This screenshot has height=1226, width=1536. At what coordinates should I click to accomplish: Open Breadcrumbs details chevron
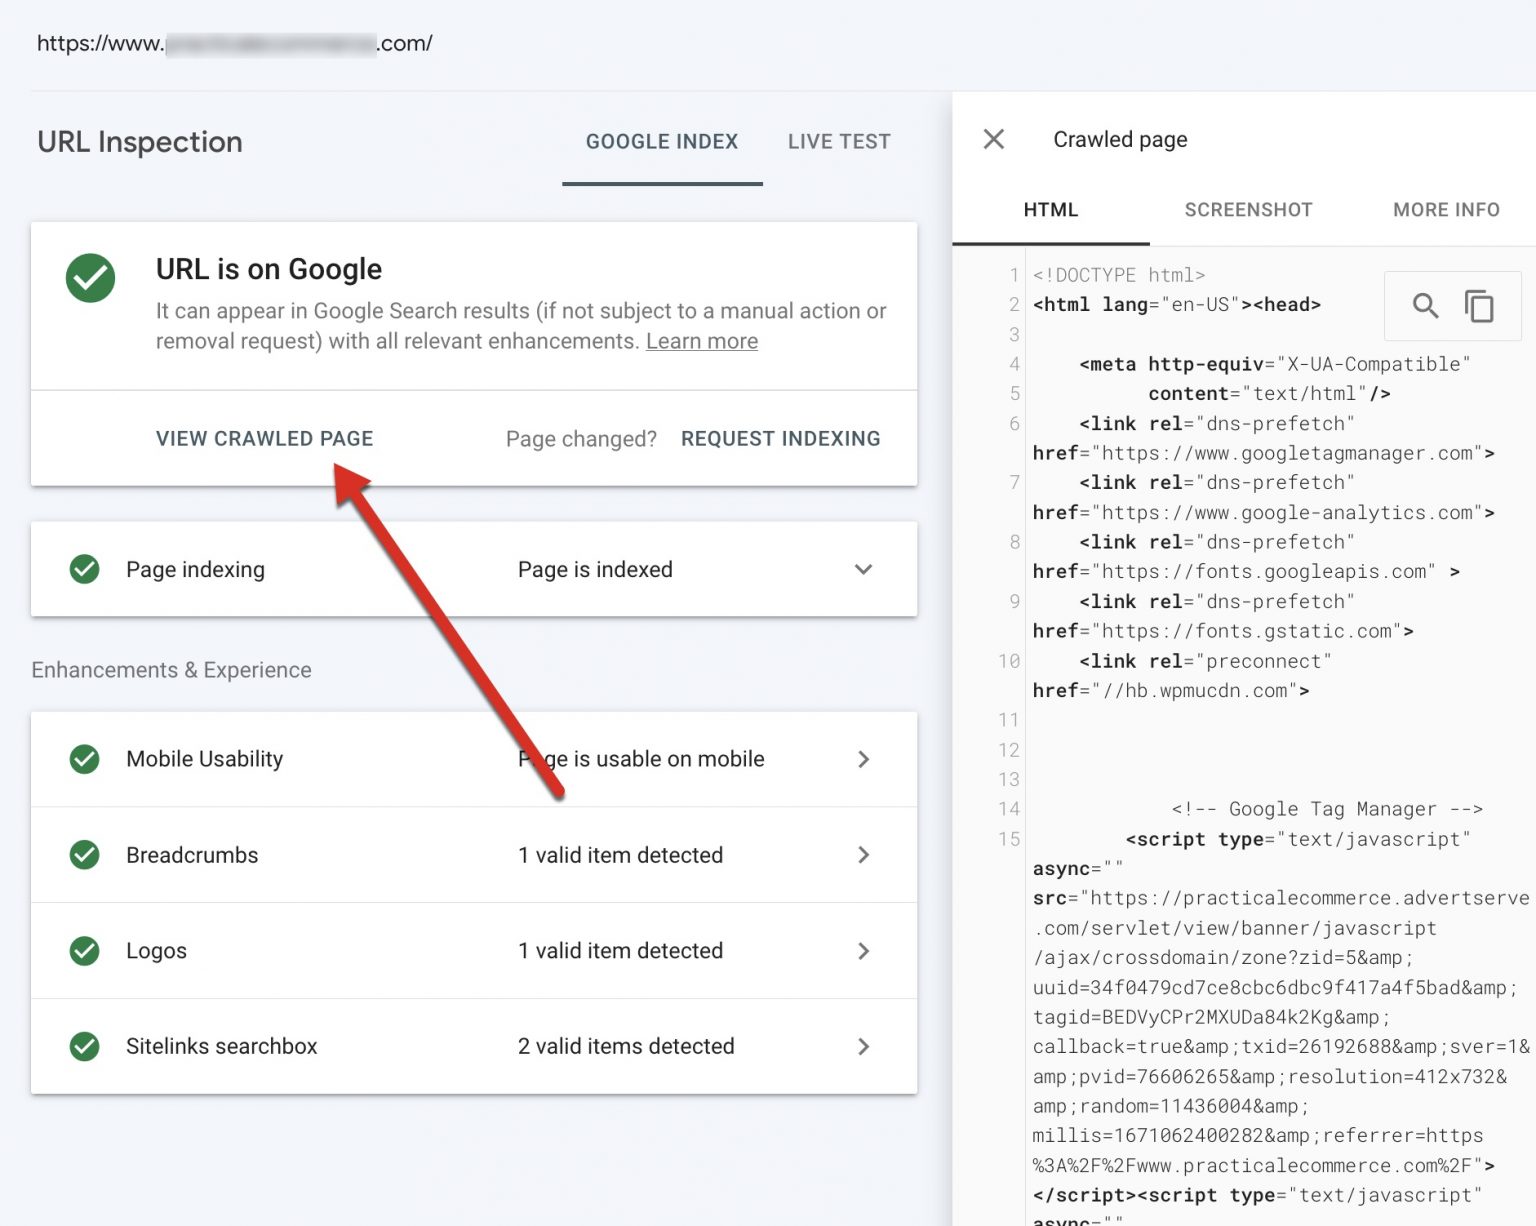pos(863,855)
